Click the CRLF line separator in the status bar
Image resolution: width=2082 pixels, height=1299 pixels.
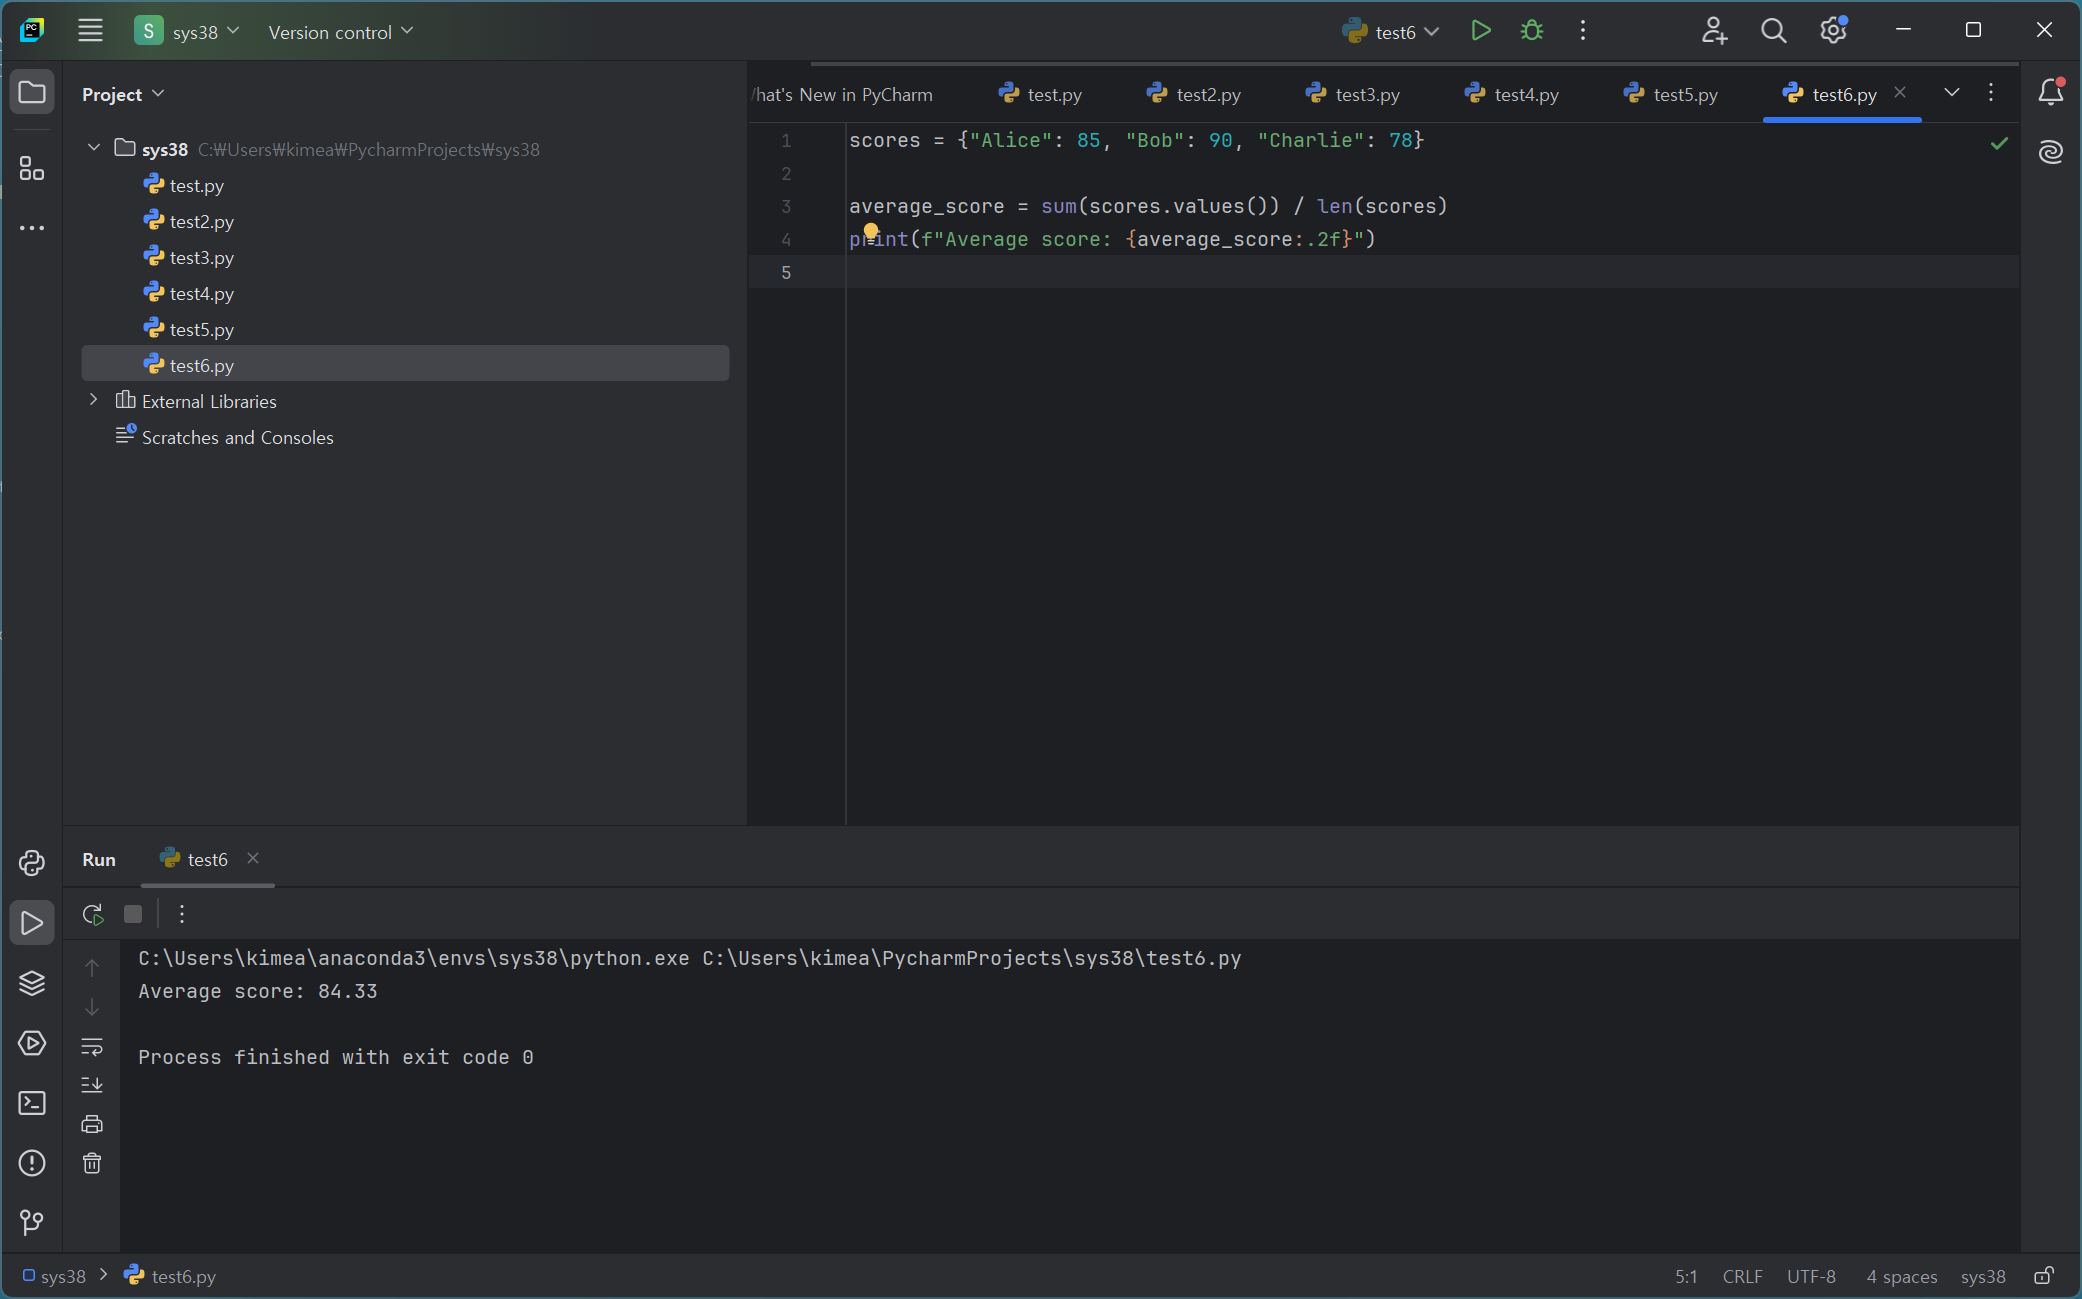pos(1742,1276)
